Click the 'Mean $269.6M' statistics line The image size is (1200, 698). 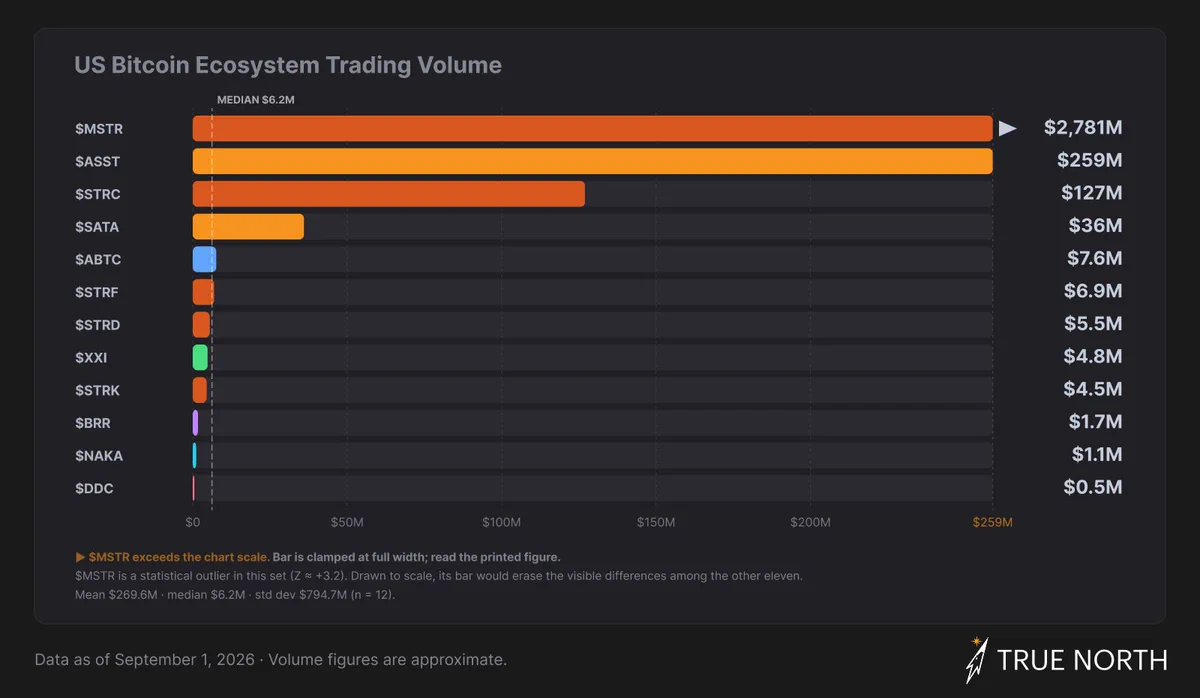click(235, 595)
